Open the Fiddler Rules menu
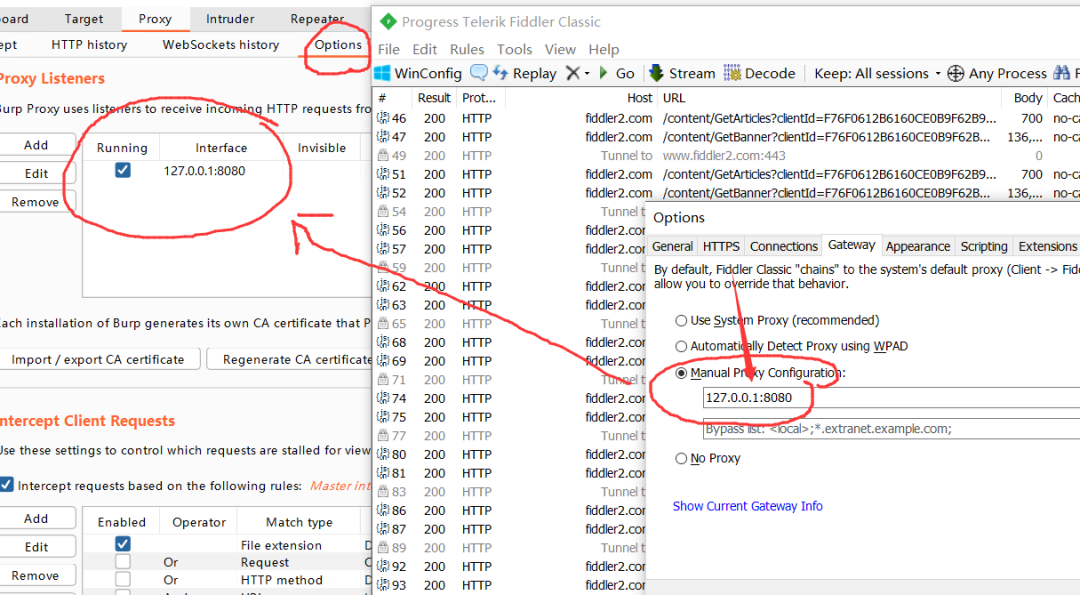1080x595 pixels. [x=467, y=49]
